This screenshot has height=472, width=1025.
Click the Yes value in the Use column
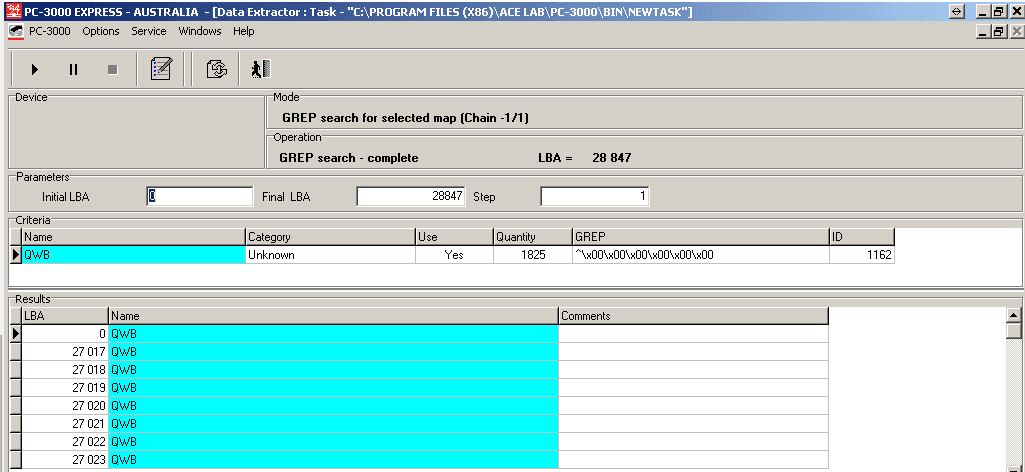pos(454,255)
